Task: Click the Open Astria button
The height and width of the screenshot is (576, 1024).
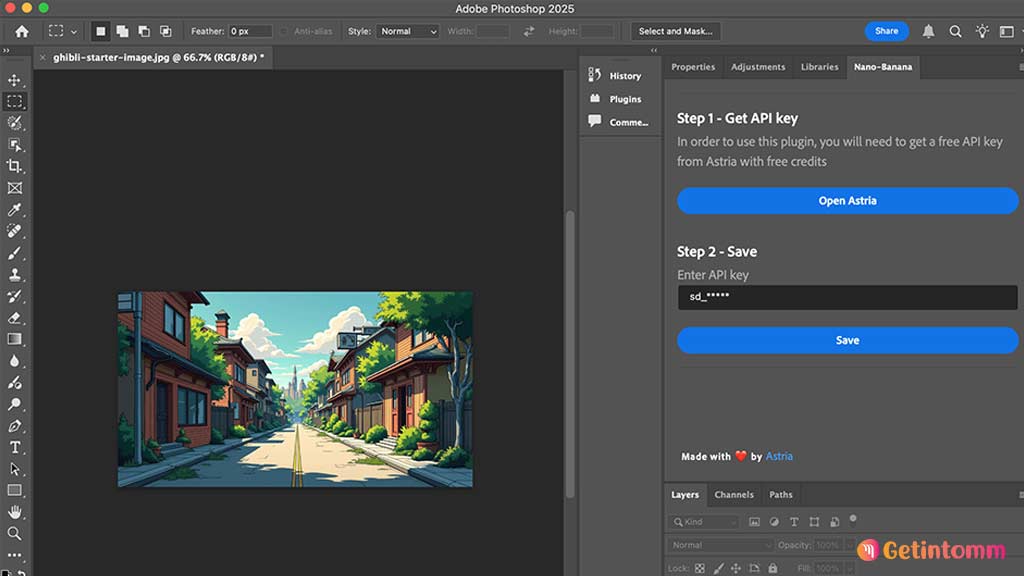Action: tap(847, 200)
